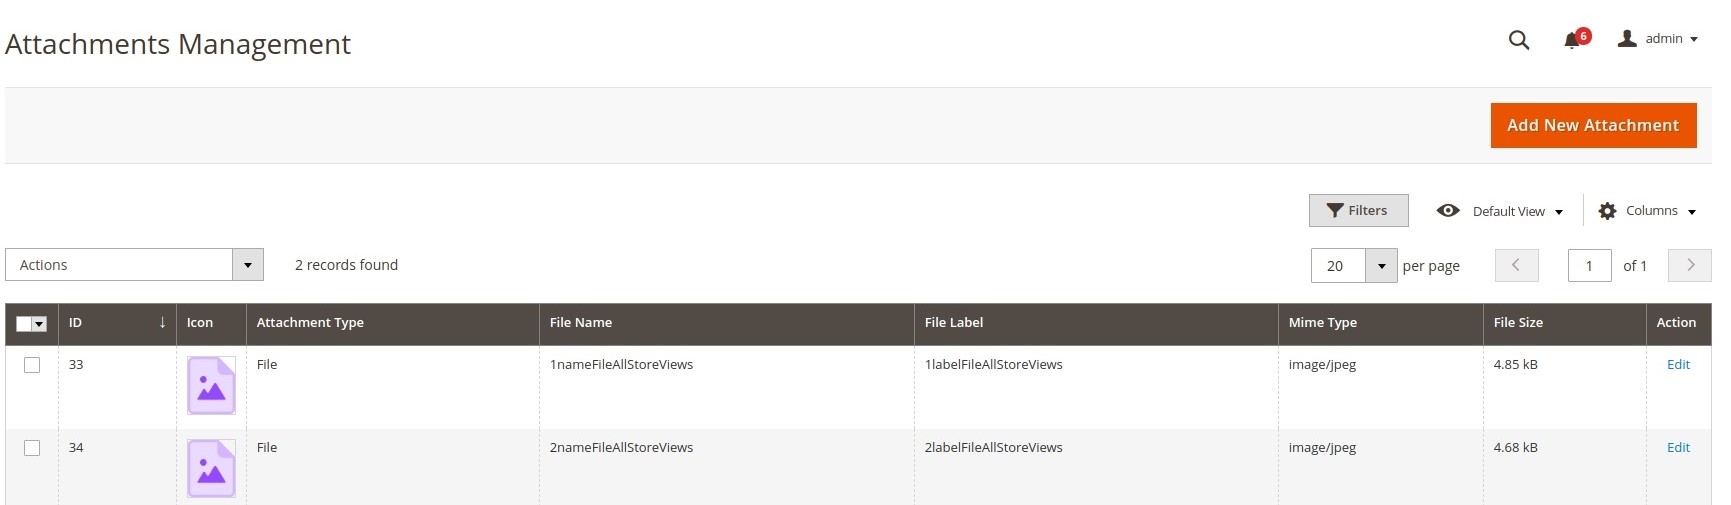The image size is (1731, 505).
Task: Open the notifications bell
Action: pyautogui.click(x=1572, y=40)
